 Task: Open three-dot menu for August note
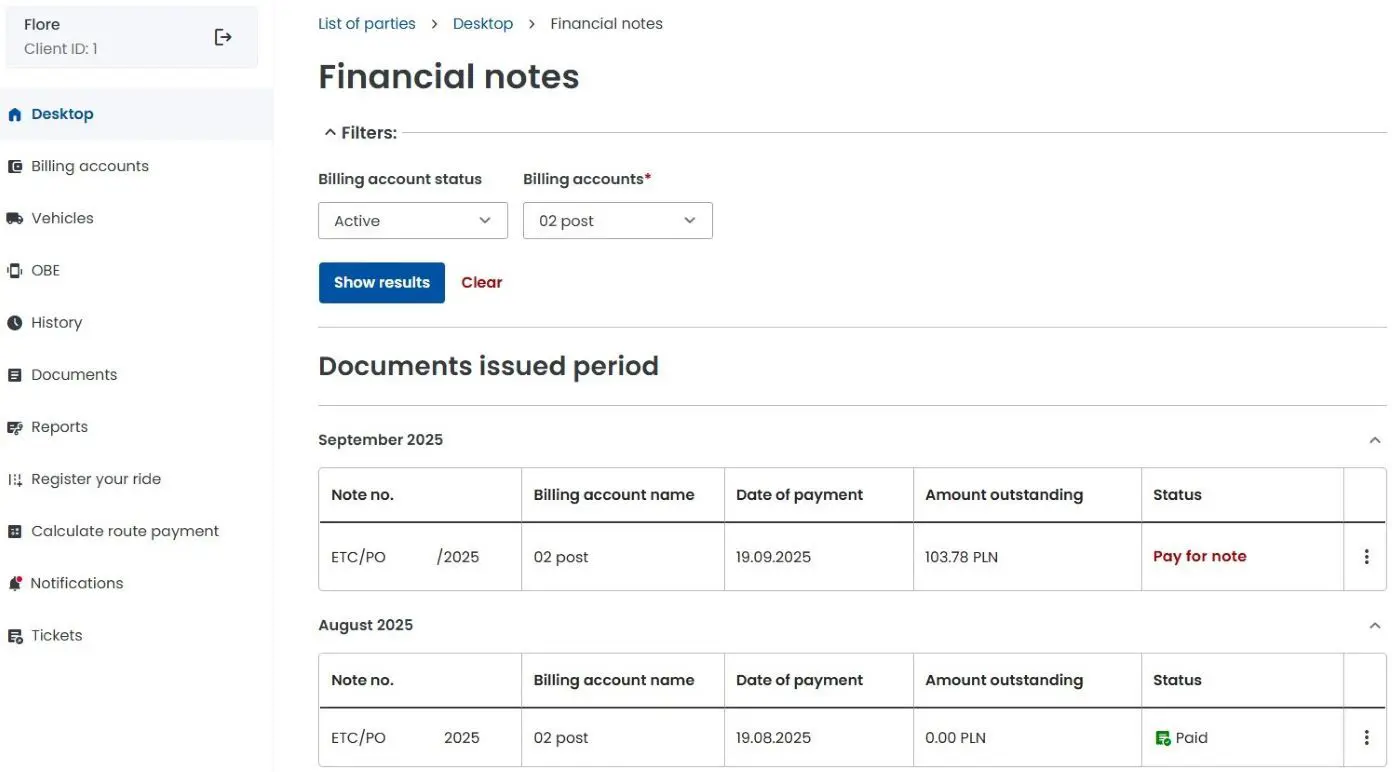tap(1366, 738)
